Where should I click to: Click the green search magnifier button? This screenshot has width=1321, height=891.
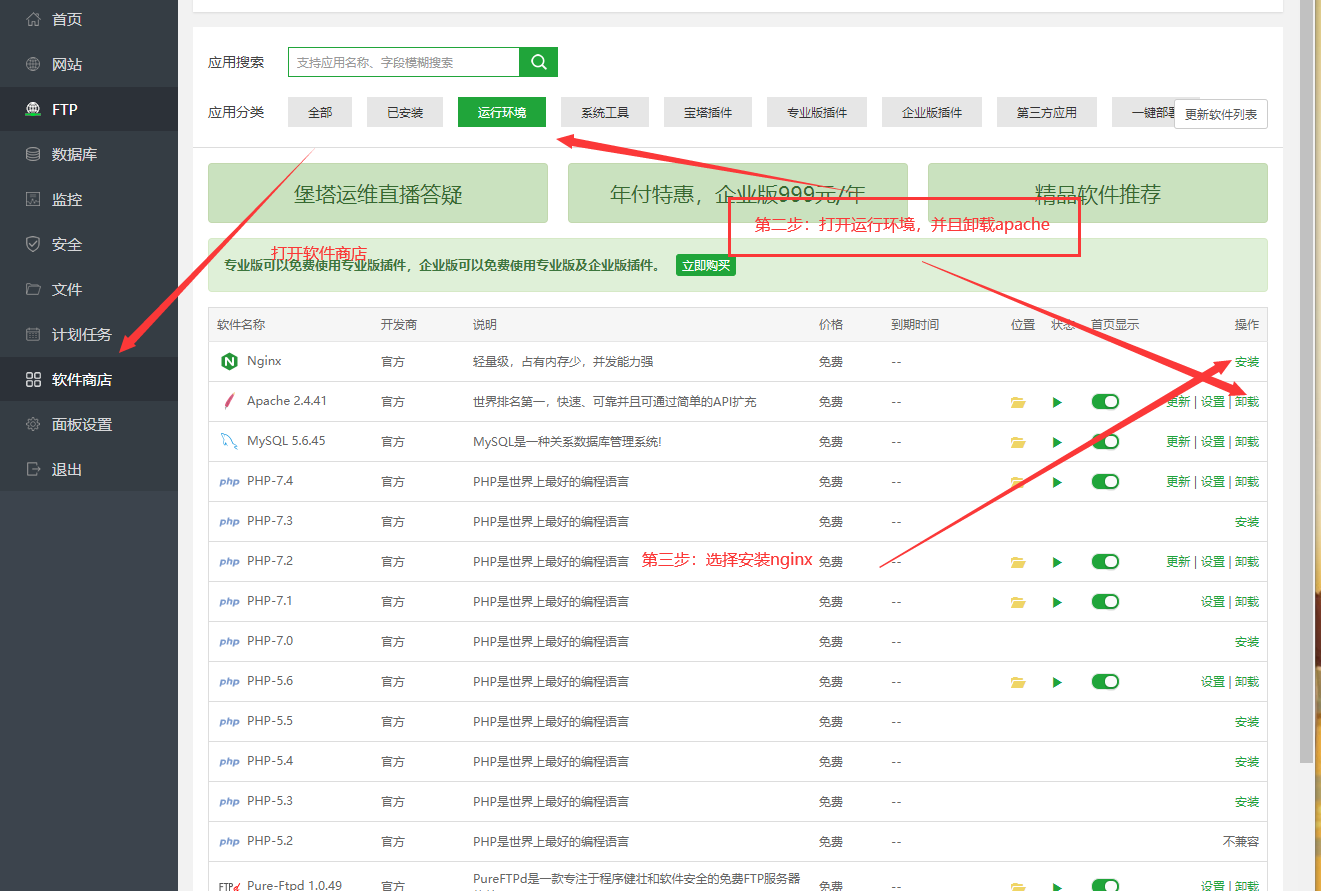click(539, 62)
